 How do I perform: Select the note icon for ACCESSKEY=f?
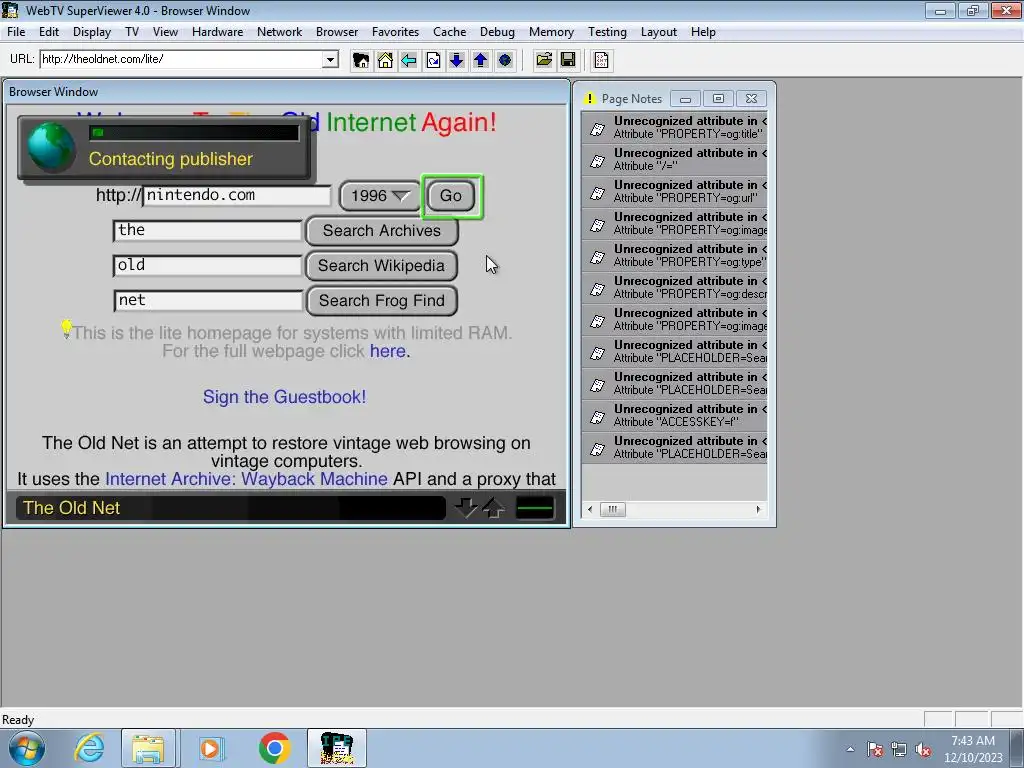click(x=598, y=416)
